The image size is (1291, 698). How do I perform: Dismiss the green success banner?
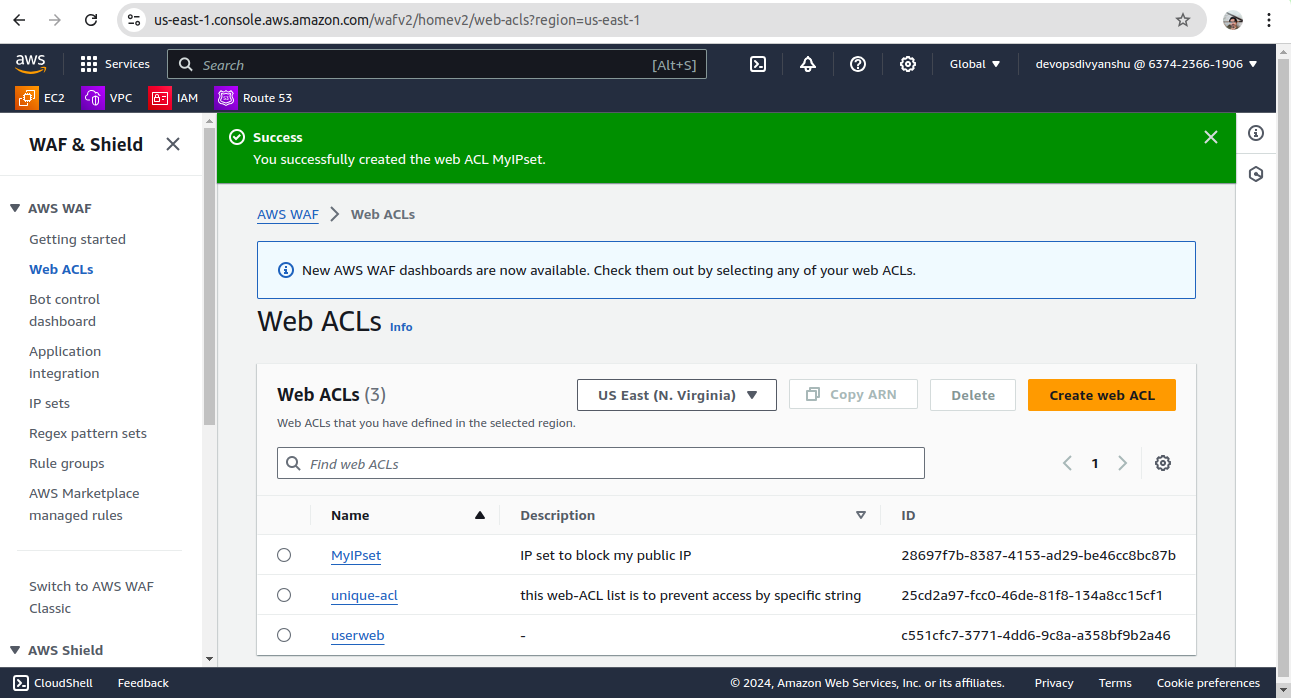click(x=1211, y=137)
